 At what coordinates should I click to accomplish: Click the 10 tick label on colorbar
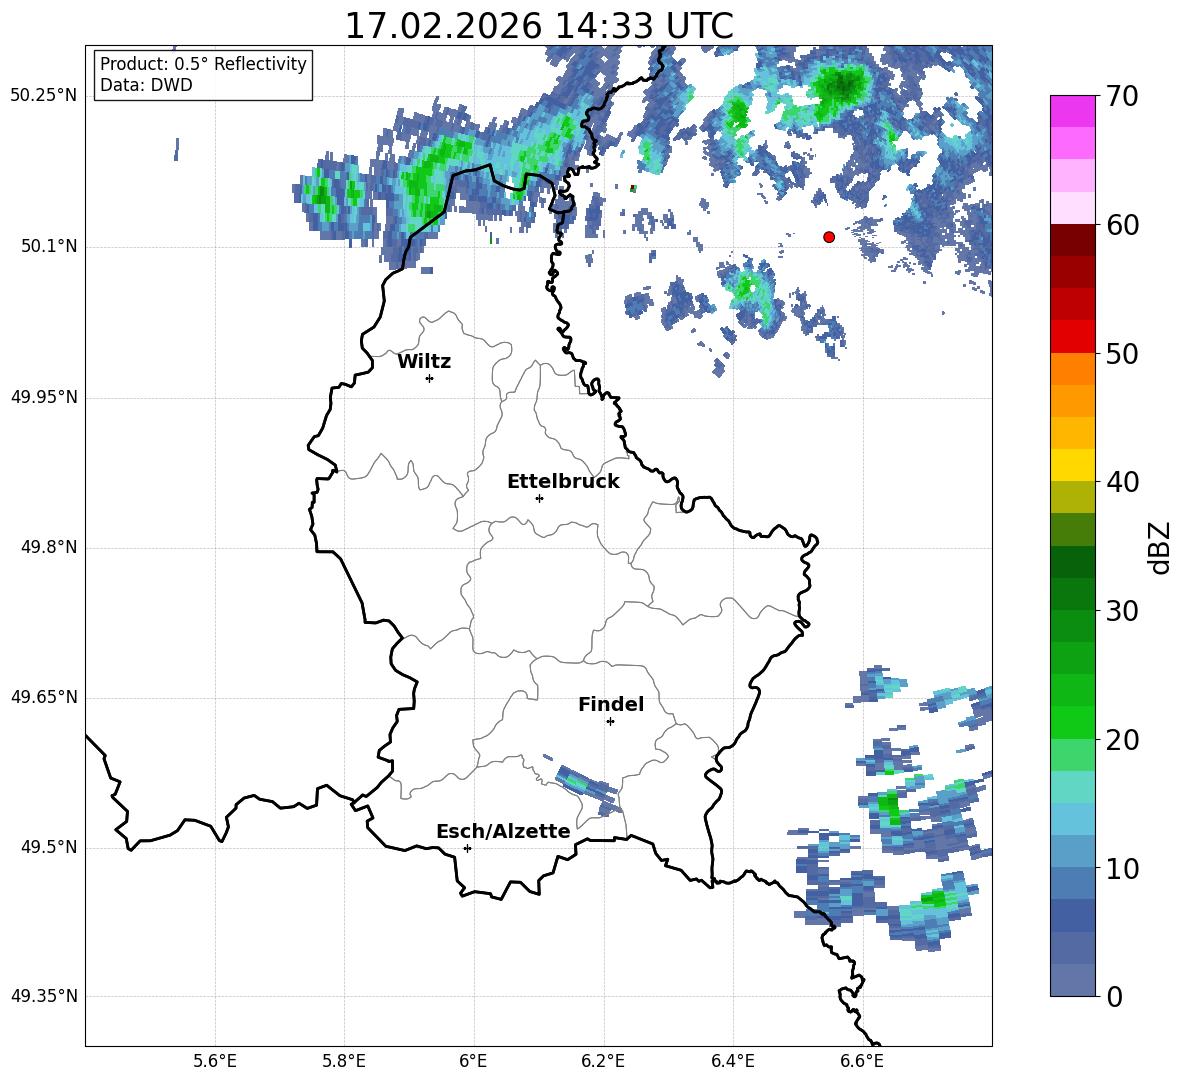1122,868
